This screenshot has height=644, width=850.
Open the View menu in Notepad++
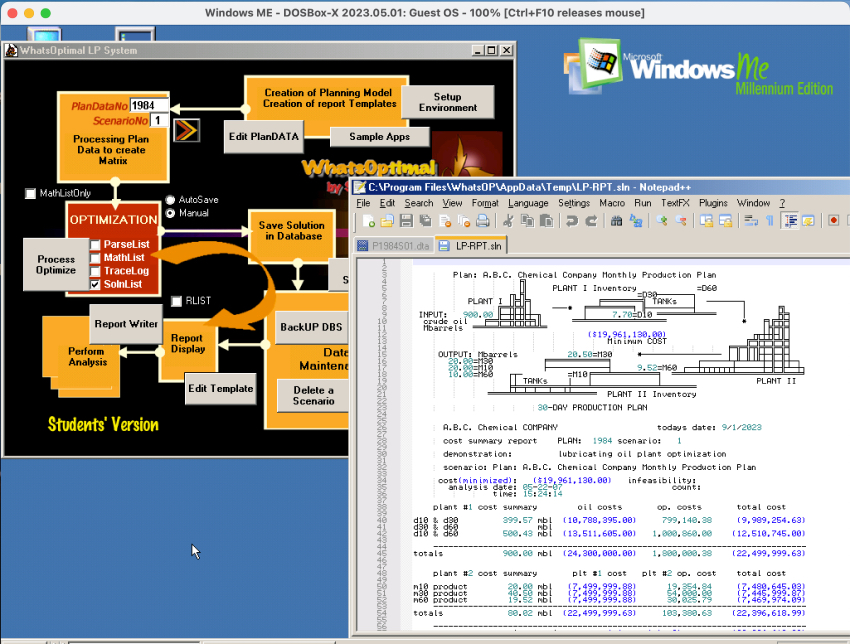[x=452, y=203]
